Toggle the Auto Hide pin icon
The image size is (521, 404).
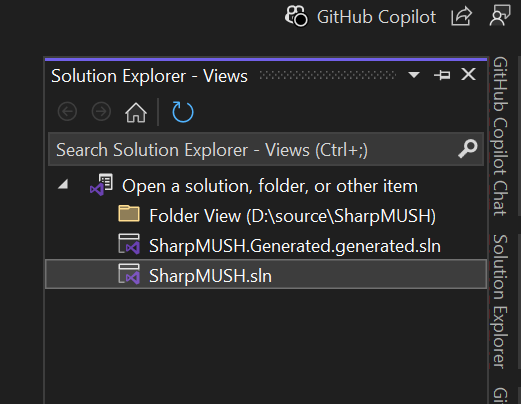(442, 75)
